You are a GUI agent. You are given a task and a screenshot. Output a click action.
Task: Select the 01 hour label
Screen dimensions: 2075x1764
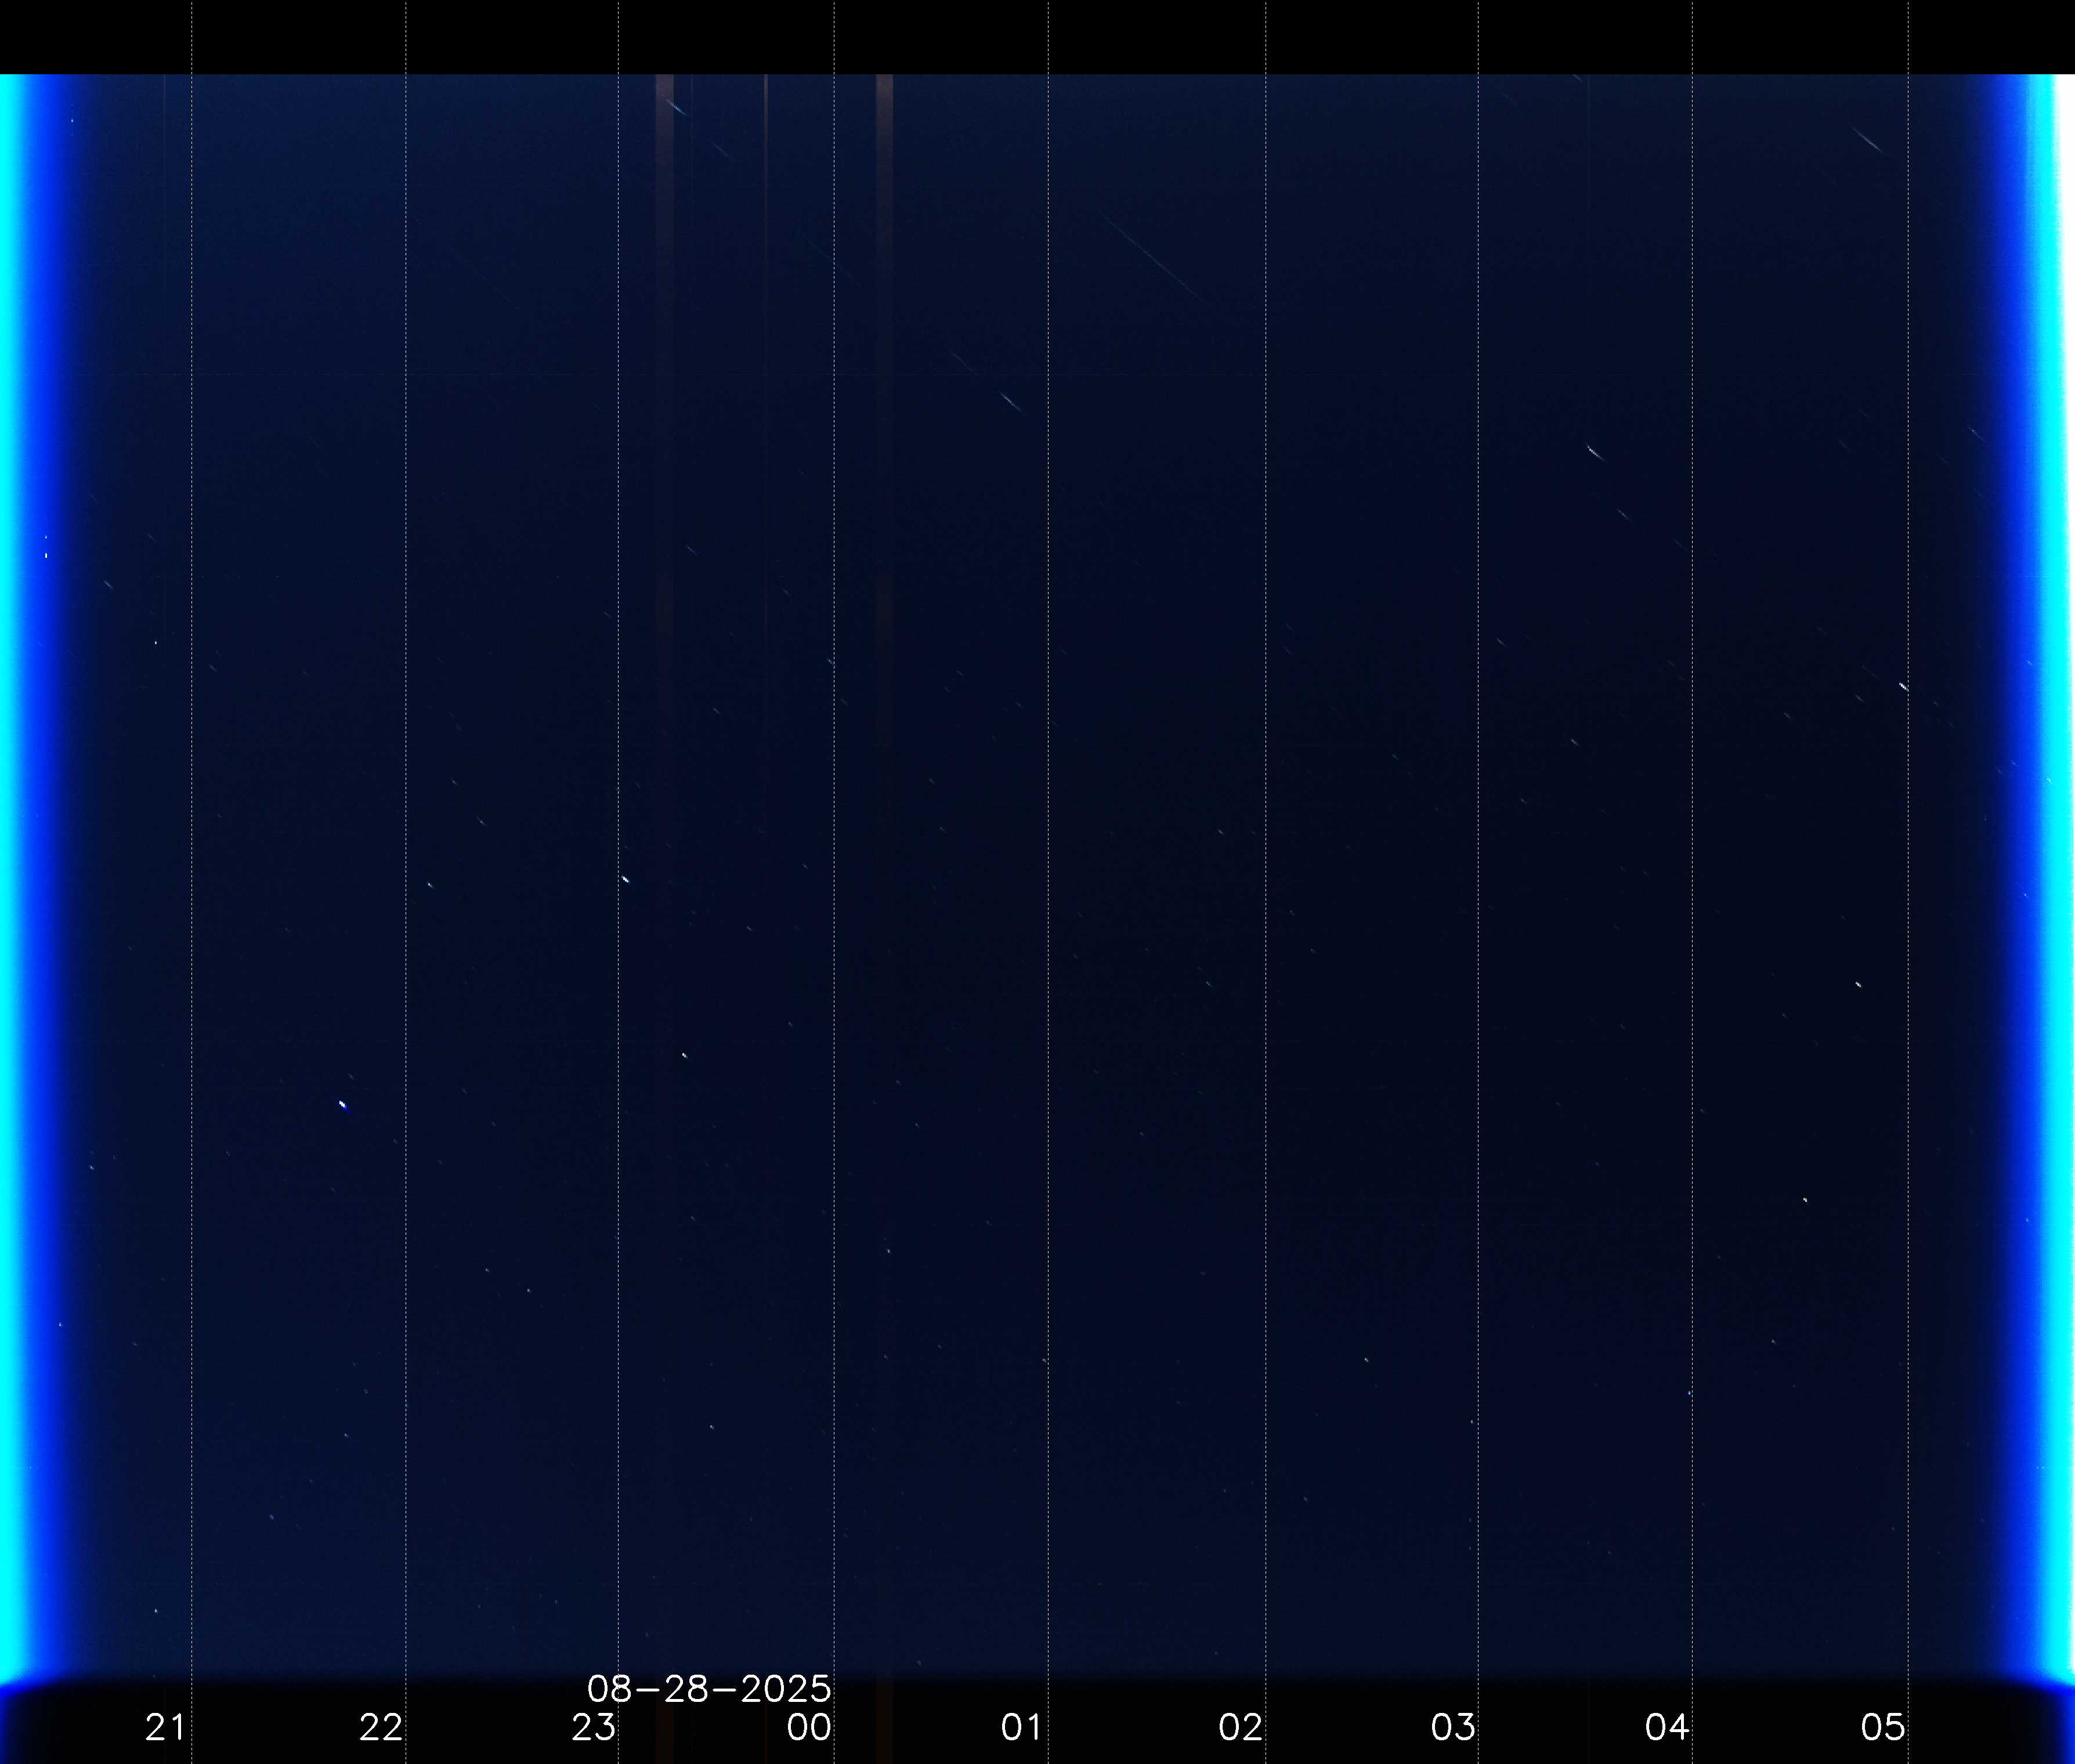tap(1021, 1727)
